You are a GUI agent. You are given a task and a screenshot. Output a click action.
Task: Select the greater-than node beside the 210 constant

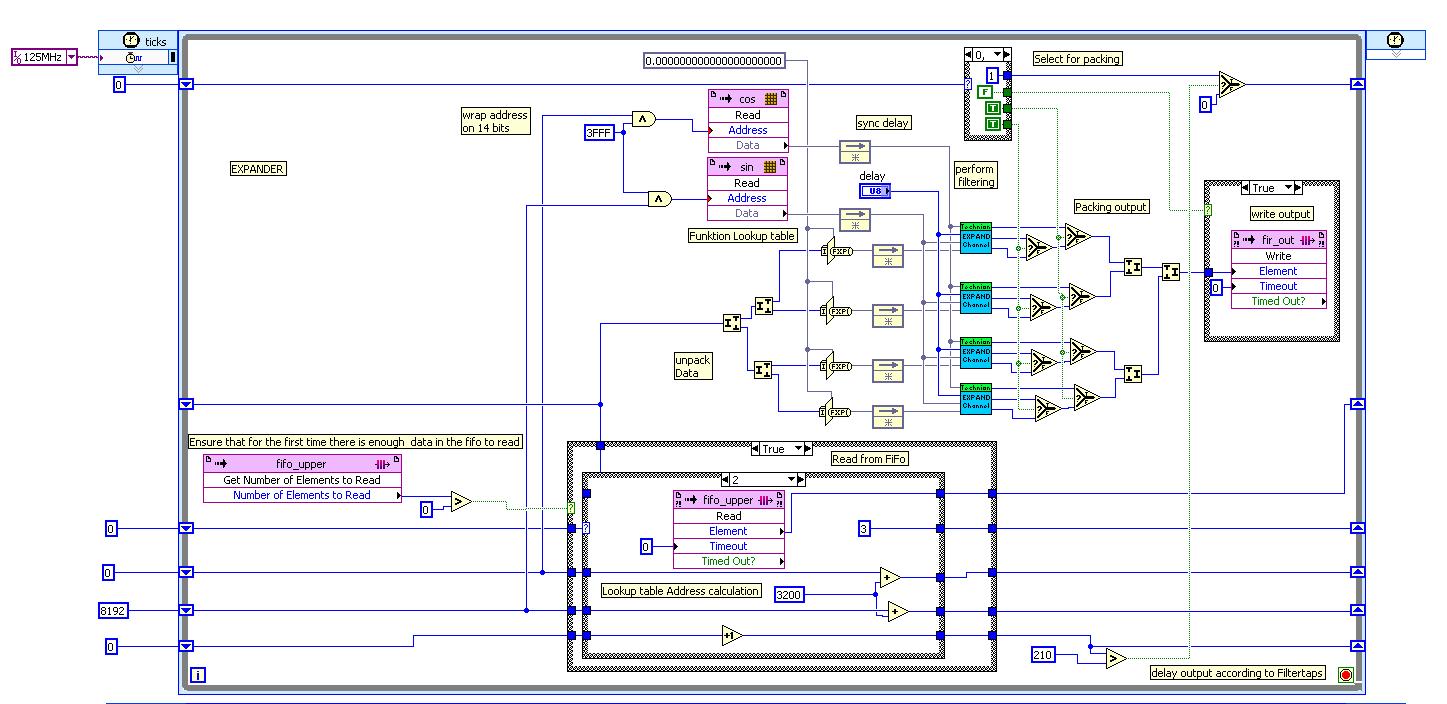(1115, 658)
